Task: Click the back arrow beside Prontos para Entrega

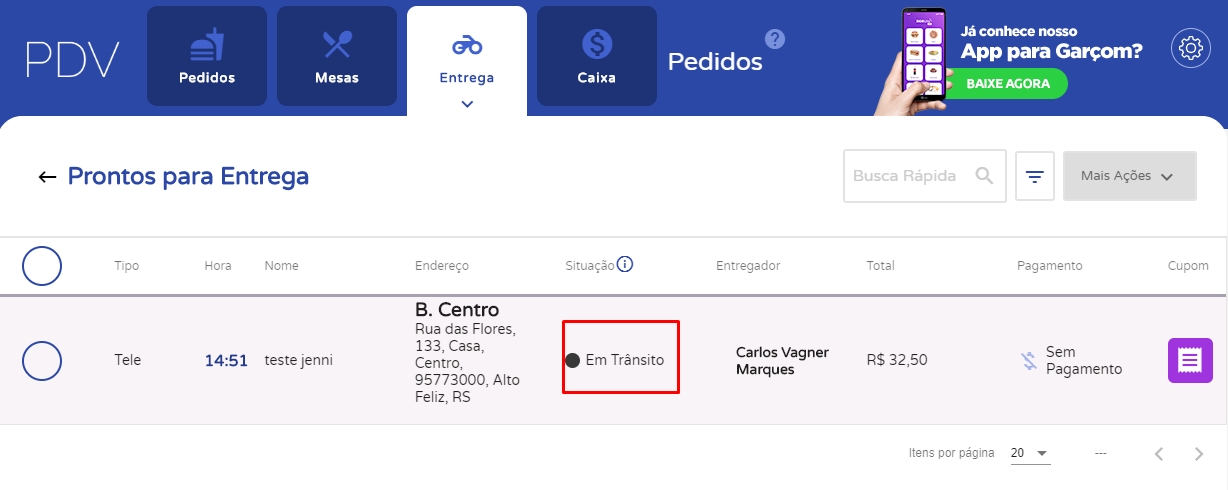Action: [46, 177]
